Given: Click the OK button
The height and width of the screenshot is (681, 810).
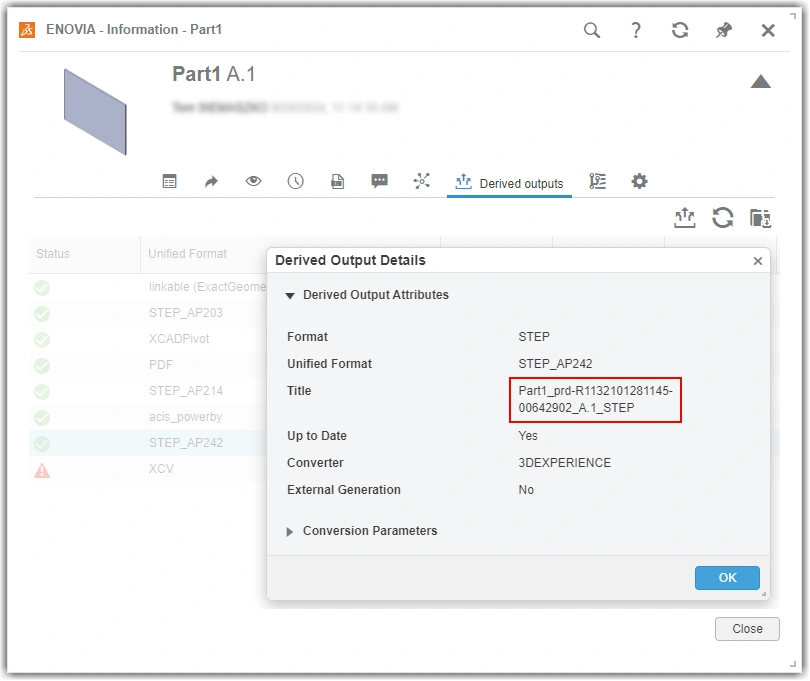Looking at the screenshot, I should point(727,578).
